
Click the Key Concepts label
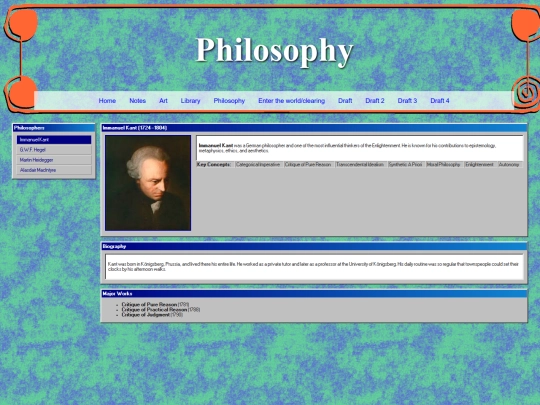tap(214, 165)
